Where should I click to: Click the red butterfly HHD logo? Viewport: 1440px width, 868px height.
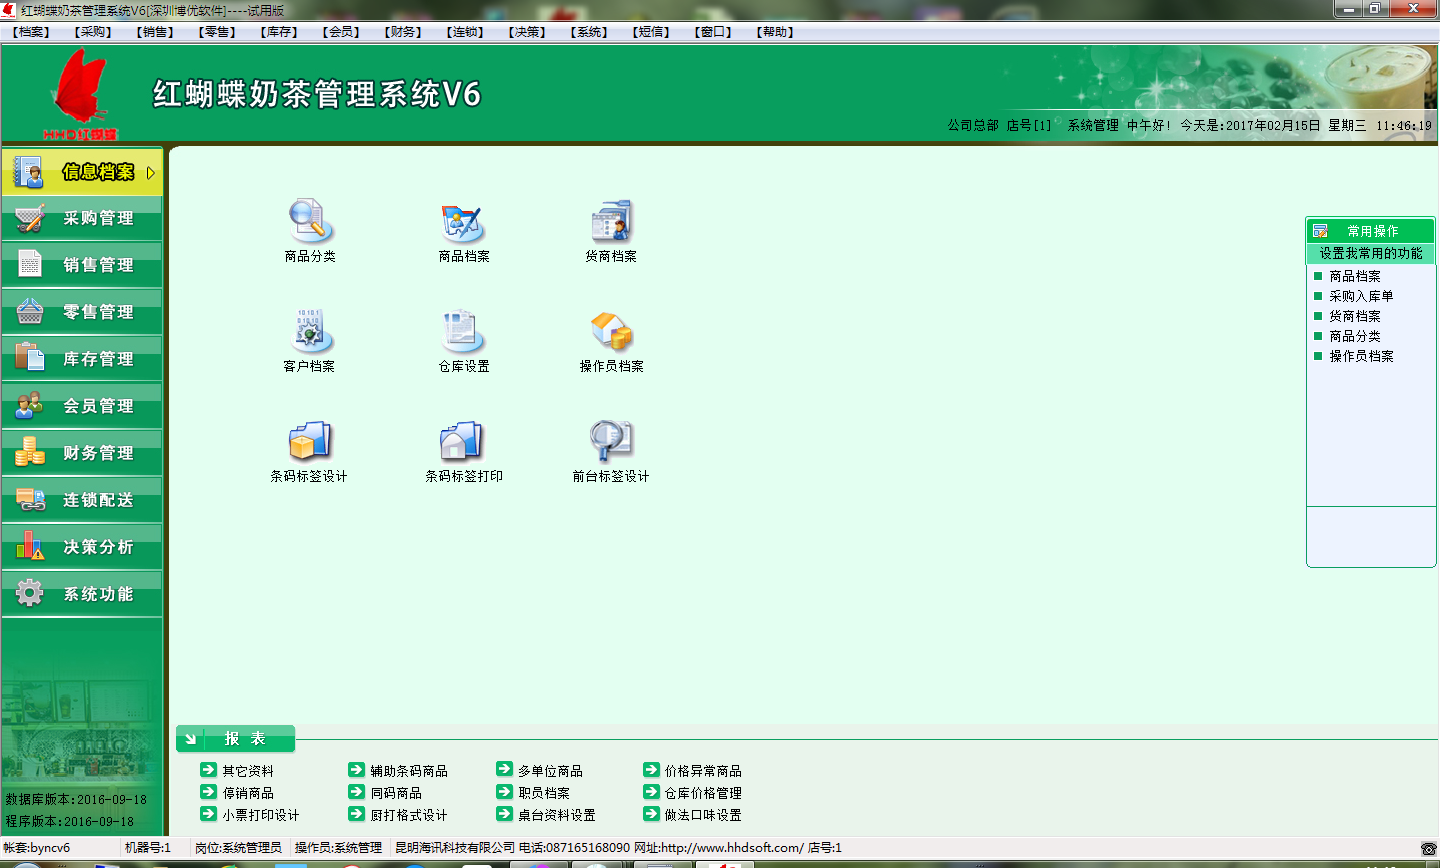coord(80,95)
